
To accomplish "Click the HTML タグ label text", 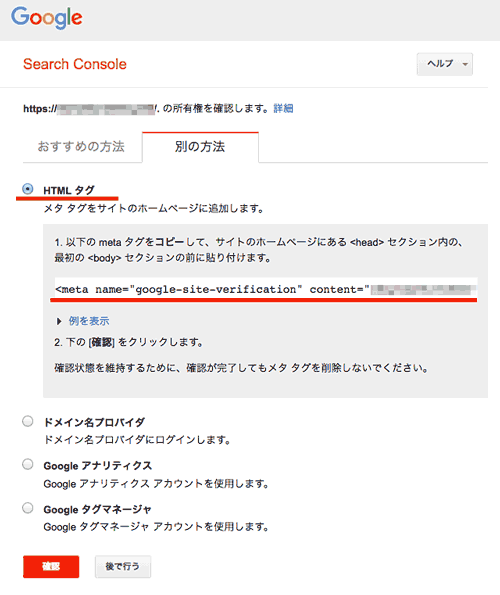I will tap(69, 190).
